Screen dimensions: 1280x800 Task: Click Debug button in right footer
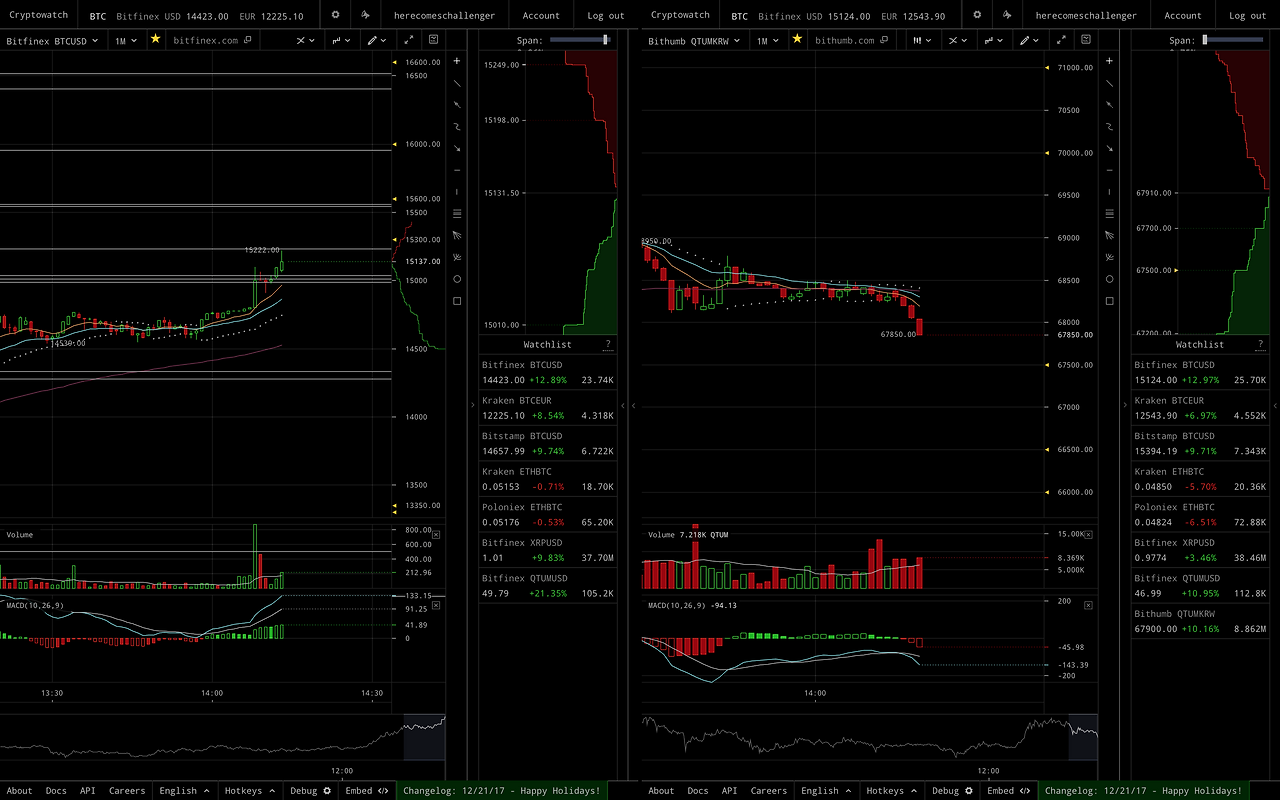953,791
